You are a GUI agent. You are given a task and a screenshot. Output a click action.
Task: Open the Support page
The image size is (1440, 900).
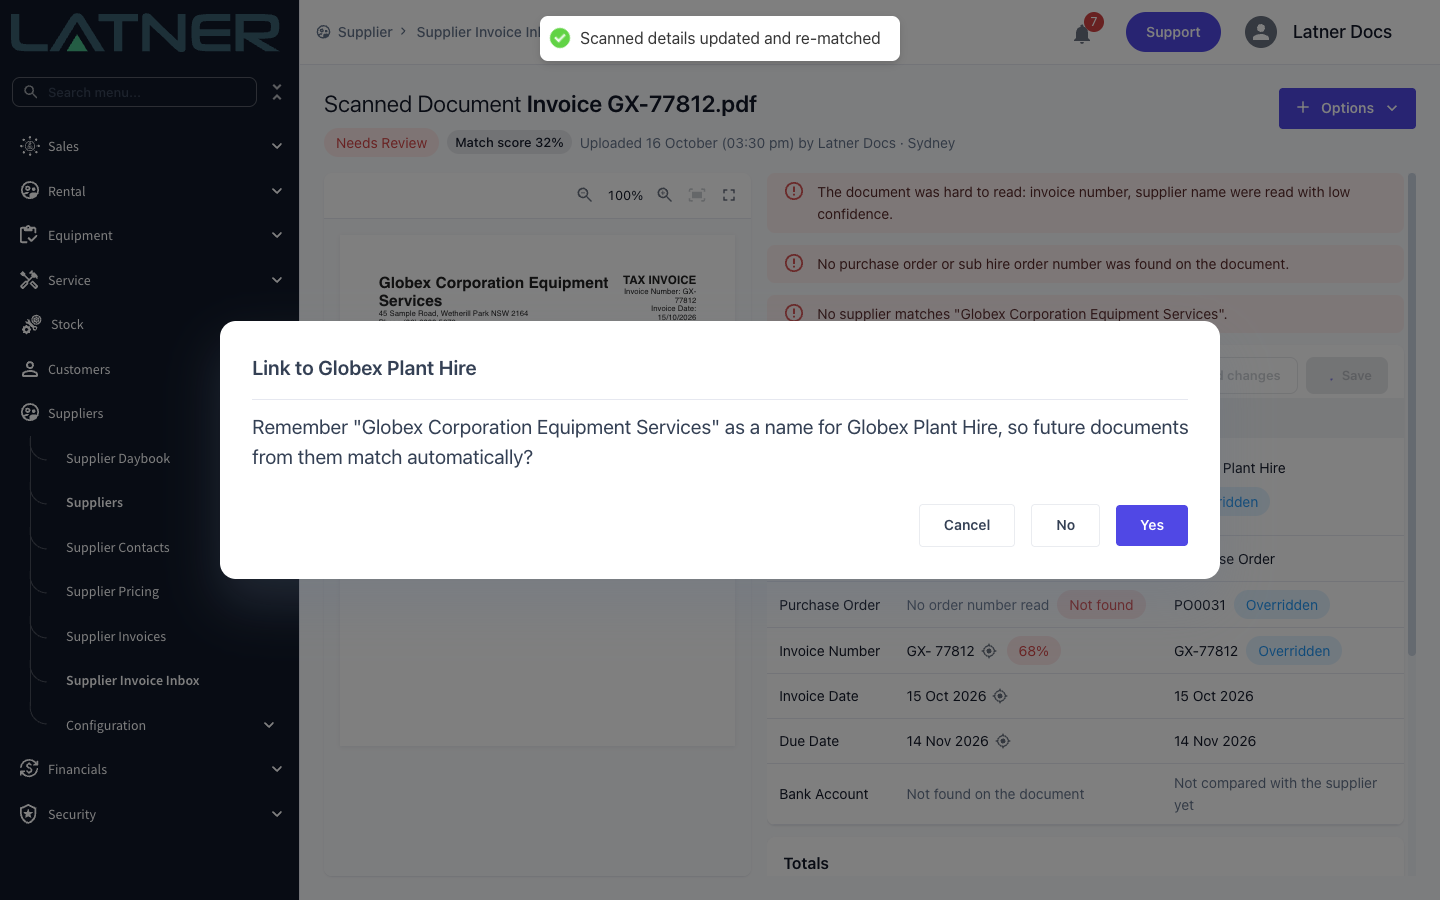tap(1173, 32)
